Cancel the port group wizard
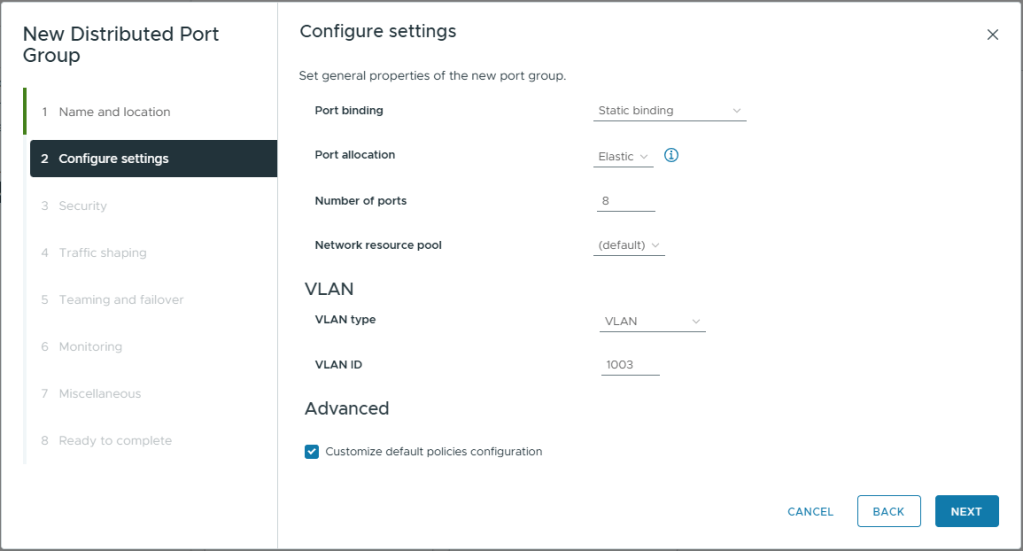1023x551 pixels. click(810, 511)
